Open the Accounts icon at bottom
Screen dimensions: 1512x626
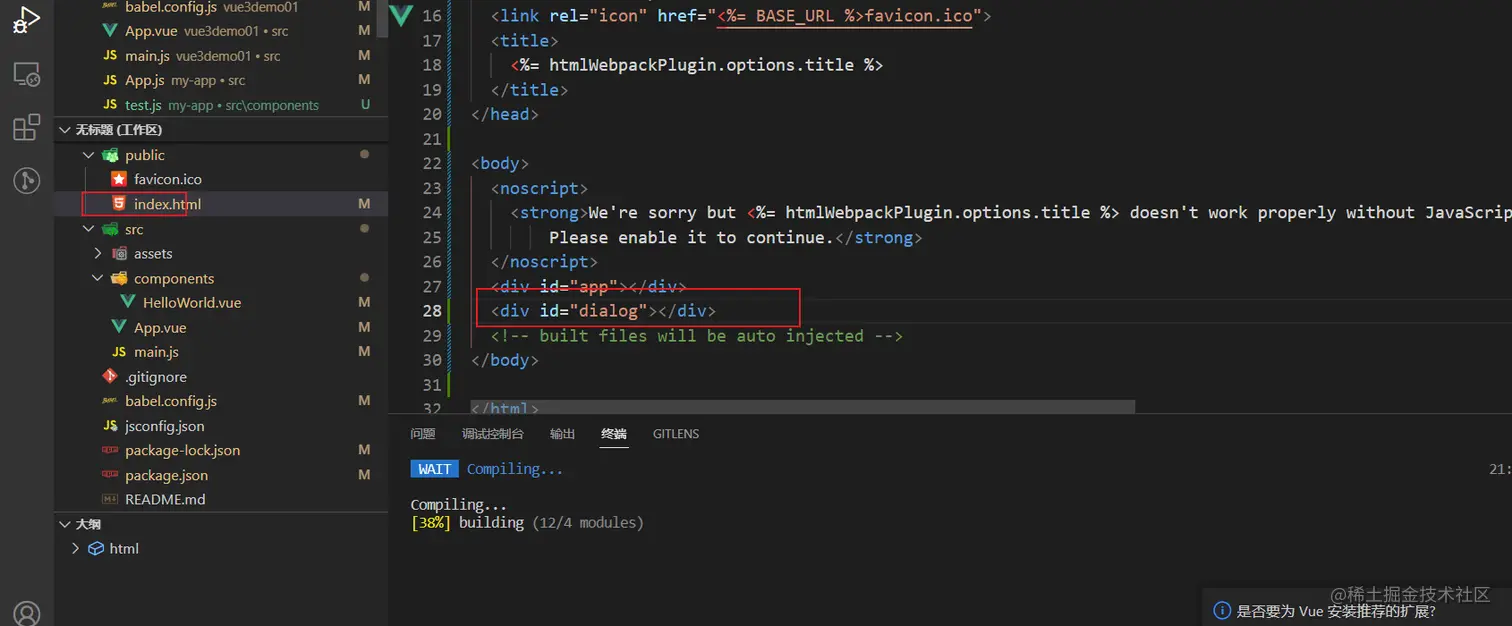coord(26,612)
